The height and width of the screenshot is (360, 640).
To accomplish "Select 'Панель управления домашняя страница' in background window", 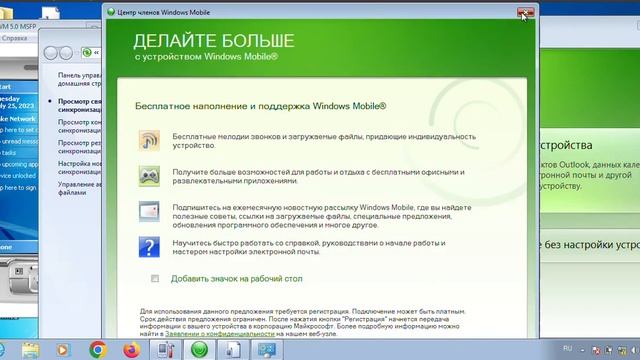I will (80, 79).
